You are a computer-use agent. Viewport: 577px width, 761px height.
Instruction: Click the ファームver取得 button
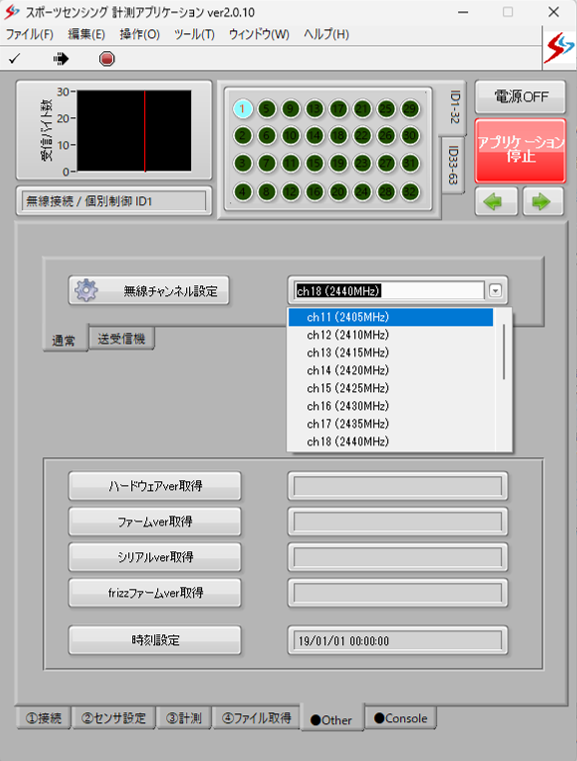(155, 522)
